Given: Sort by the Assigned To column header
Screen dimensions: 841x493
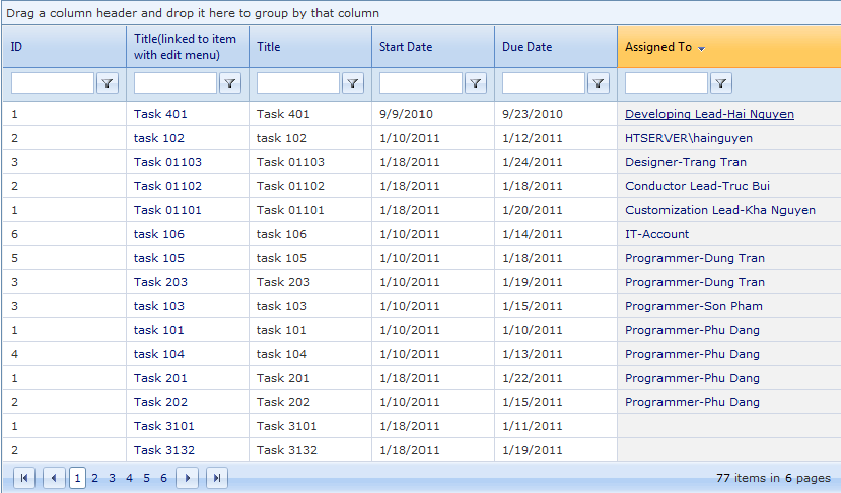Looking at the screenshot, I should click(x=658, y=47).
